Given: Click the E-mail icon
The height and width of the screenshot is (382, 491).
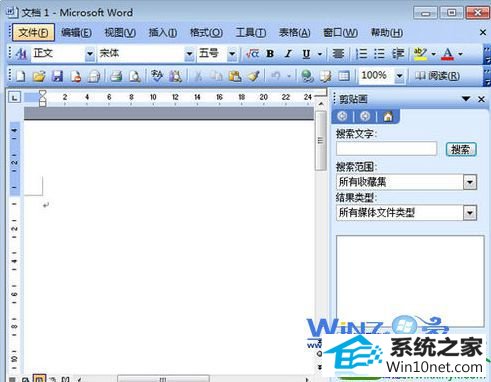Looking at the screenshot, I should (94, 76).
